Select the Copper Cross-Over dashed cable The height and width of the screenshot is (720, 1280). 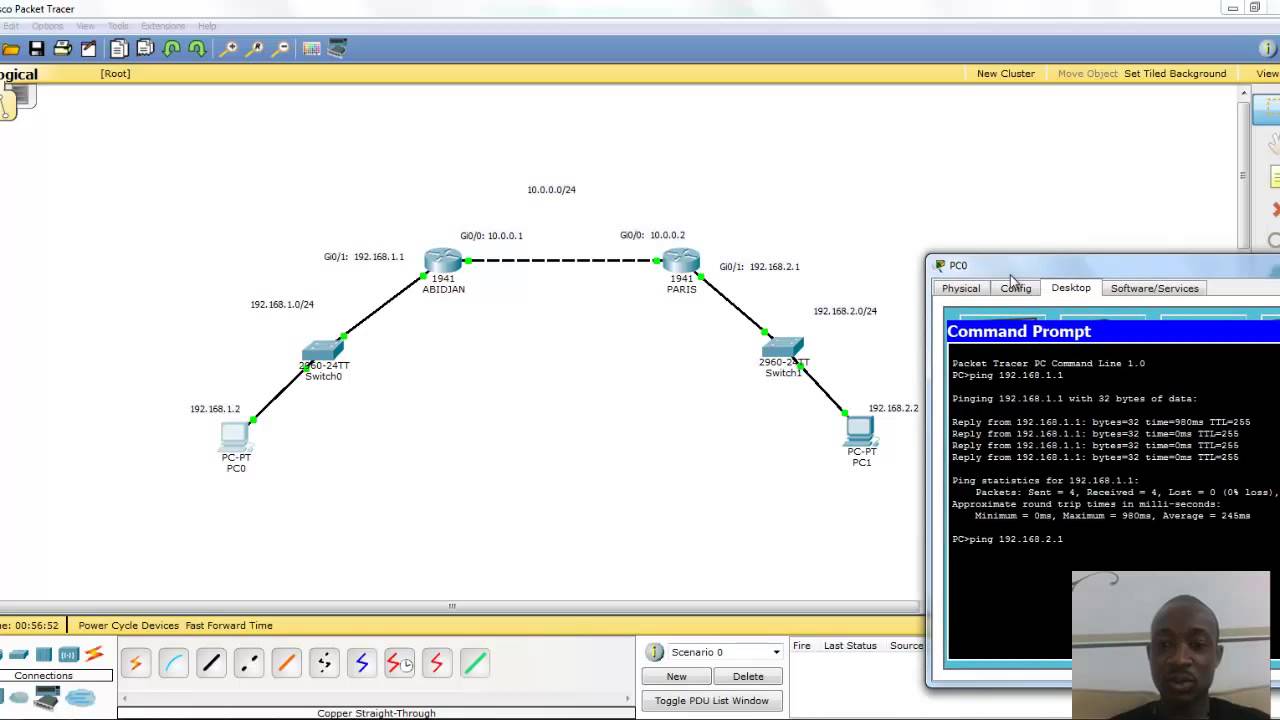249,662
